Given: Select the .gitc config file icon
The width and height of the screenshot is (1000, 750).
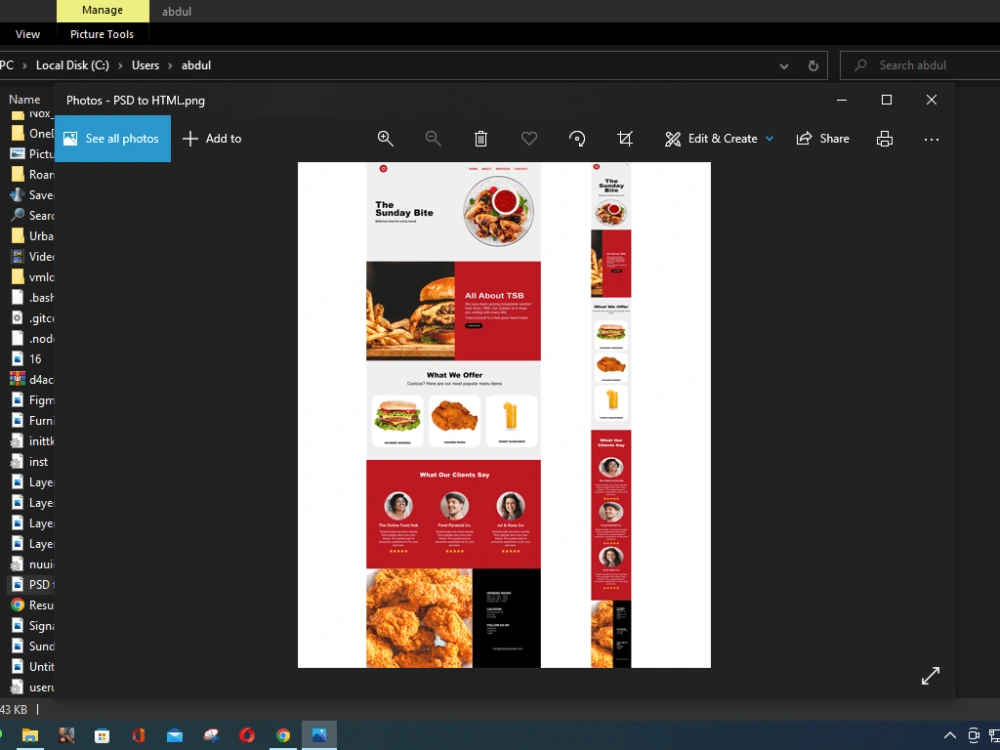Looking at the screenshot, I should [x=18, y=318].
